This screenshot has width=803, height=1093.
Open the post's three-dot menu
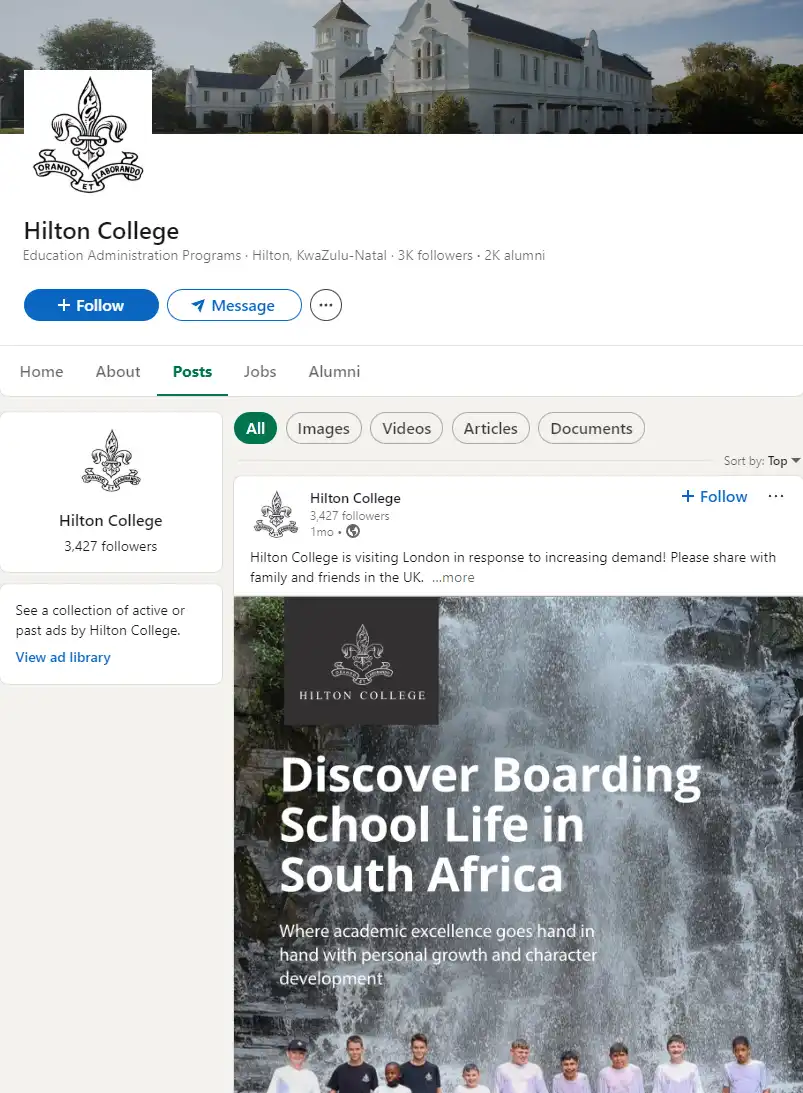[x=776, y=496]
